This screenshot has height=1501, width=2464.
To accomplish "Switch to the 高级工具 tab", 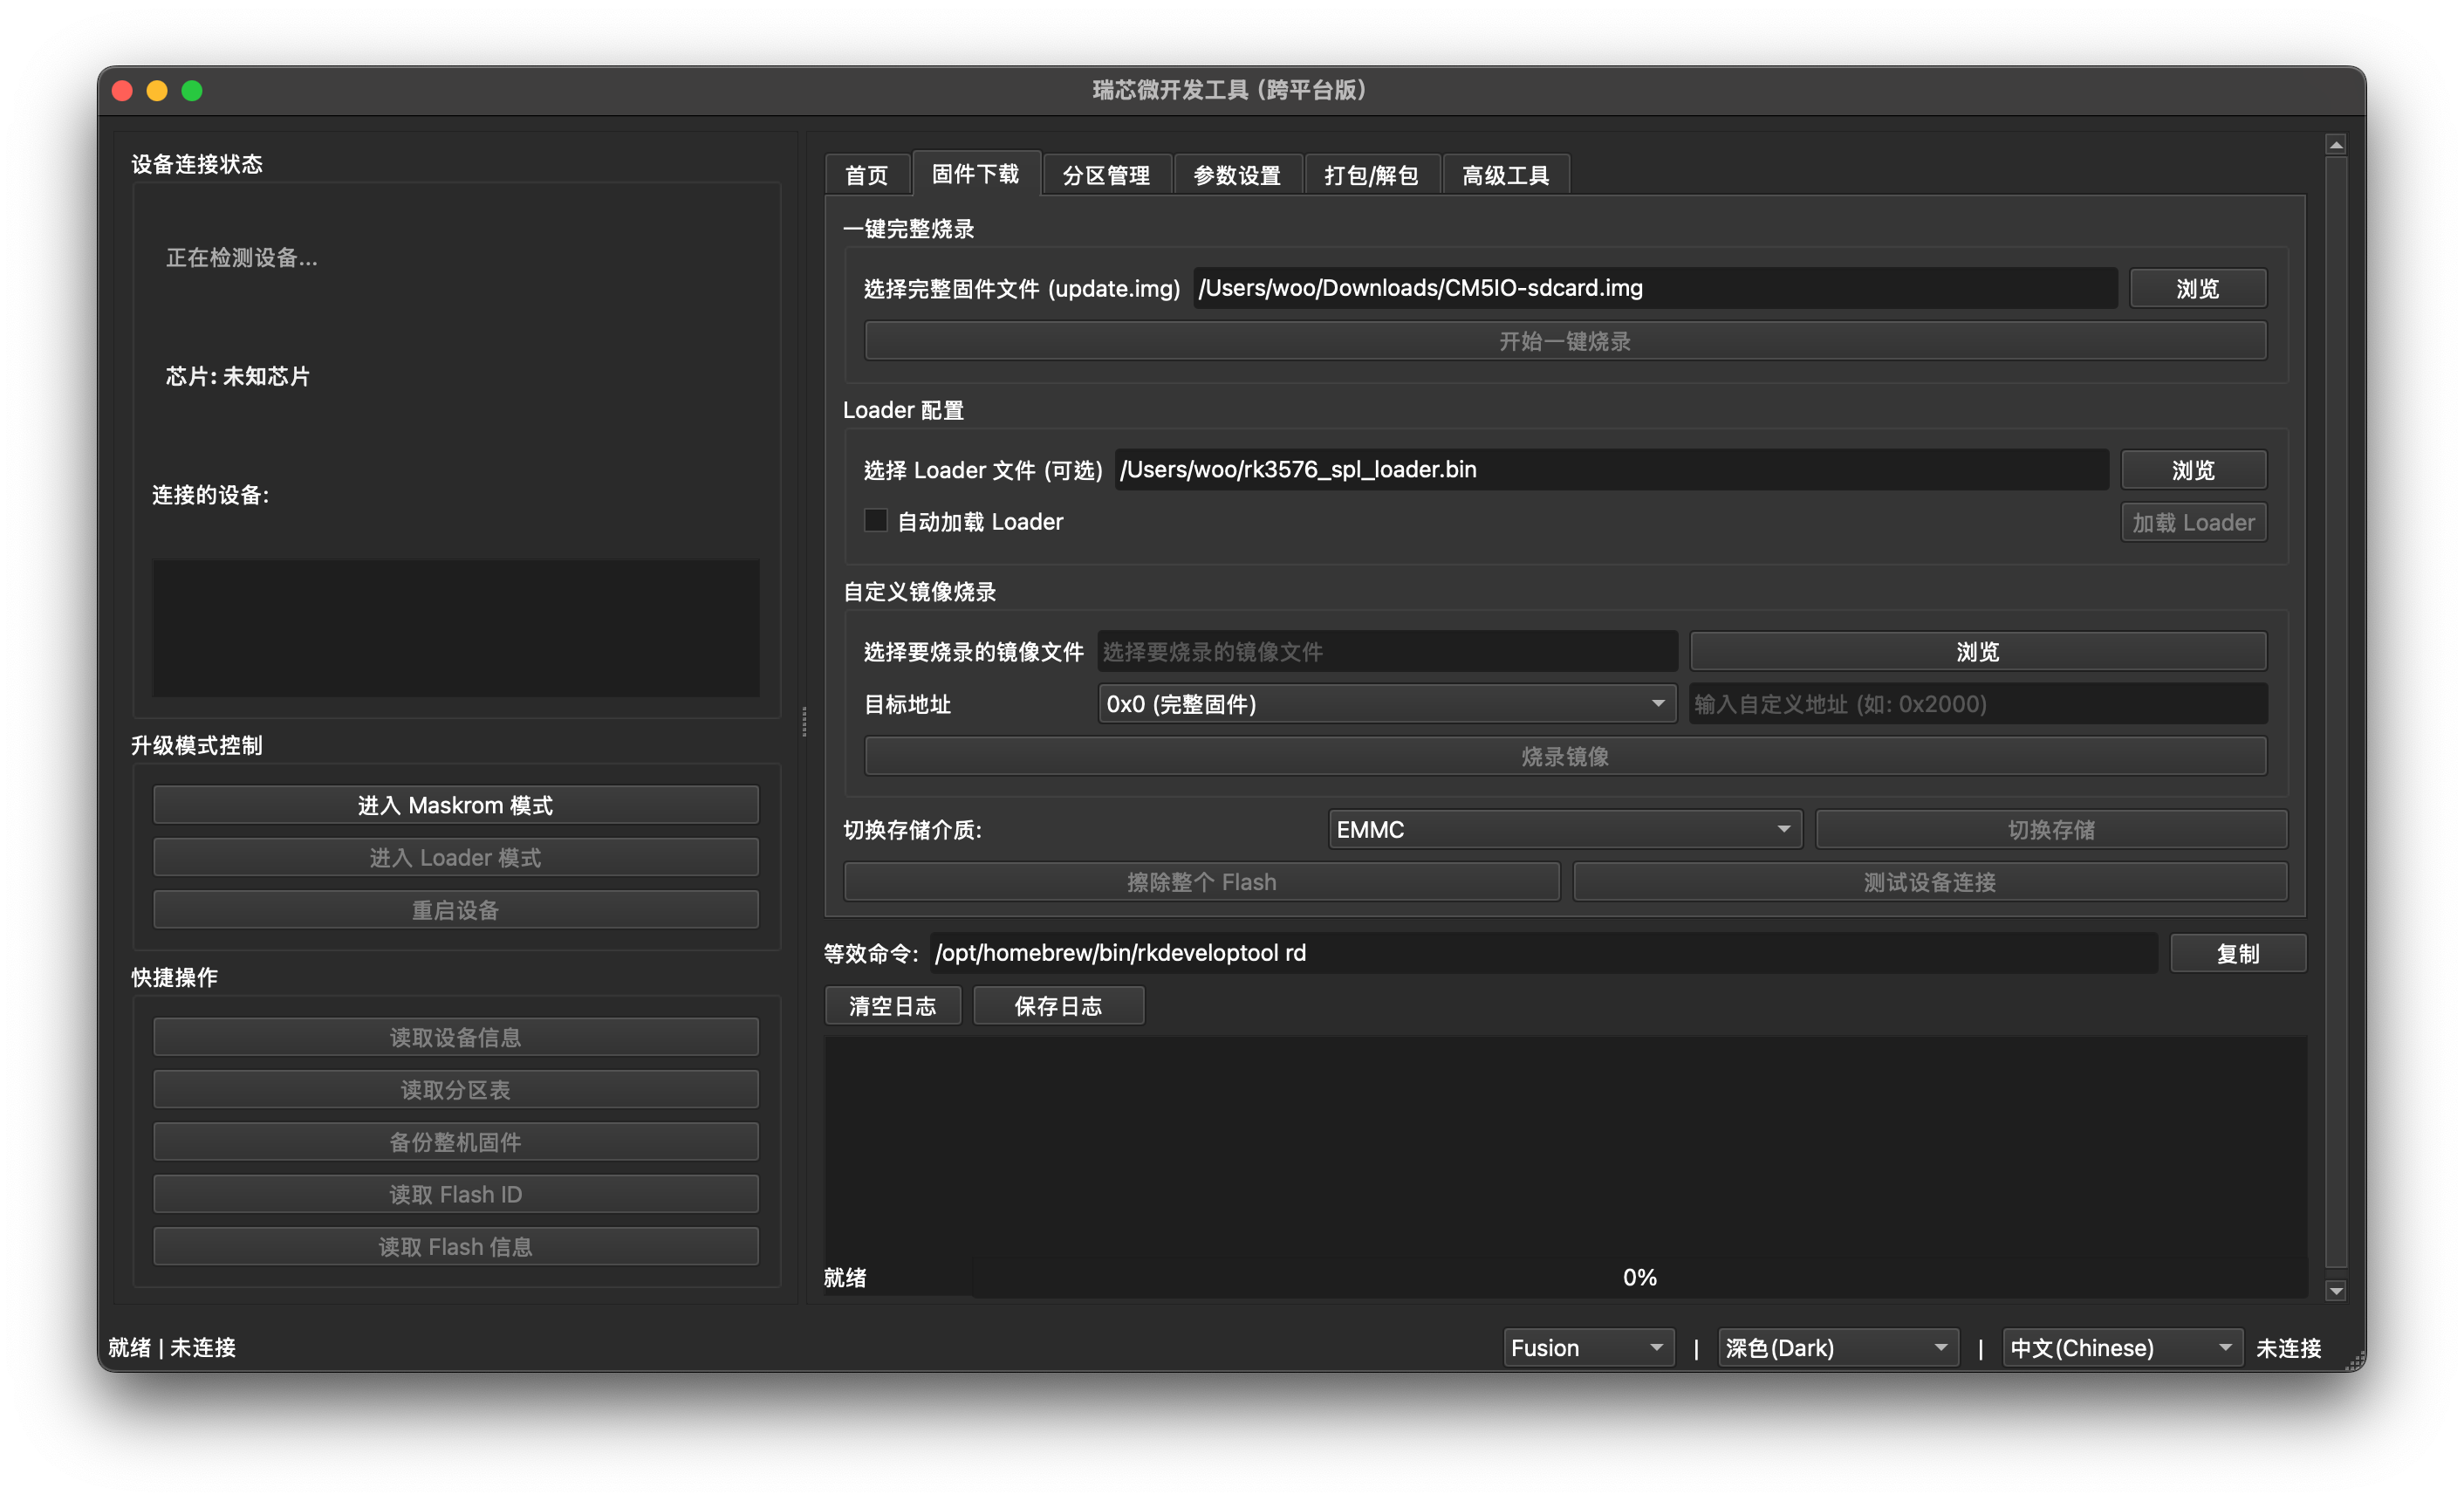I will pos(1505,175).
